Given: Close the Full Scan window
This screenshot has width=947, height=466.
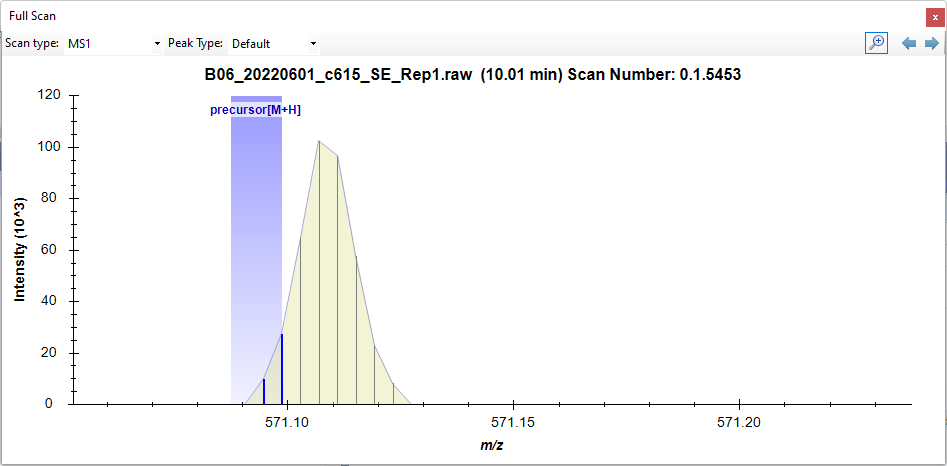Looking at the screenshot, I should 934,17.
